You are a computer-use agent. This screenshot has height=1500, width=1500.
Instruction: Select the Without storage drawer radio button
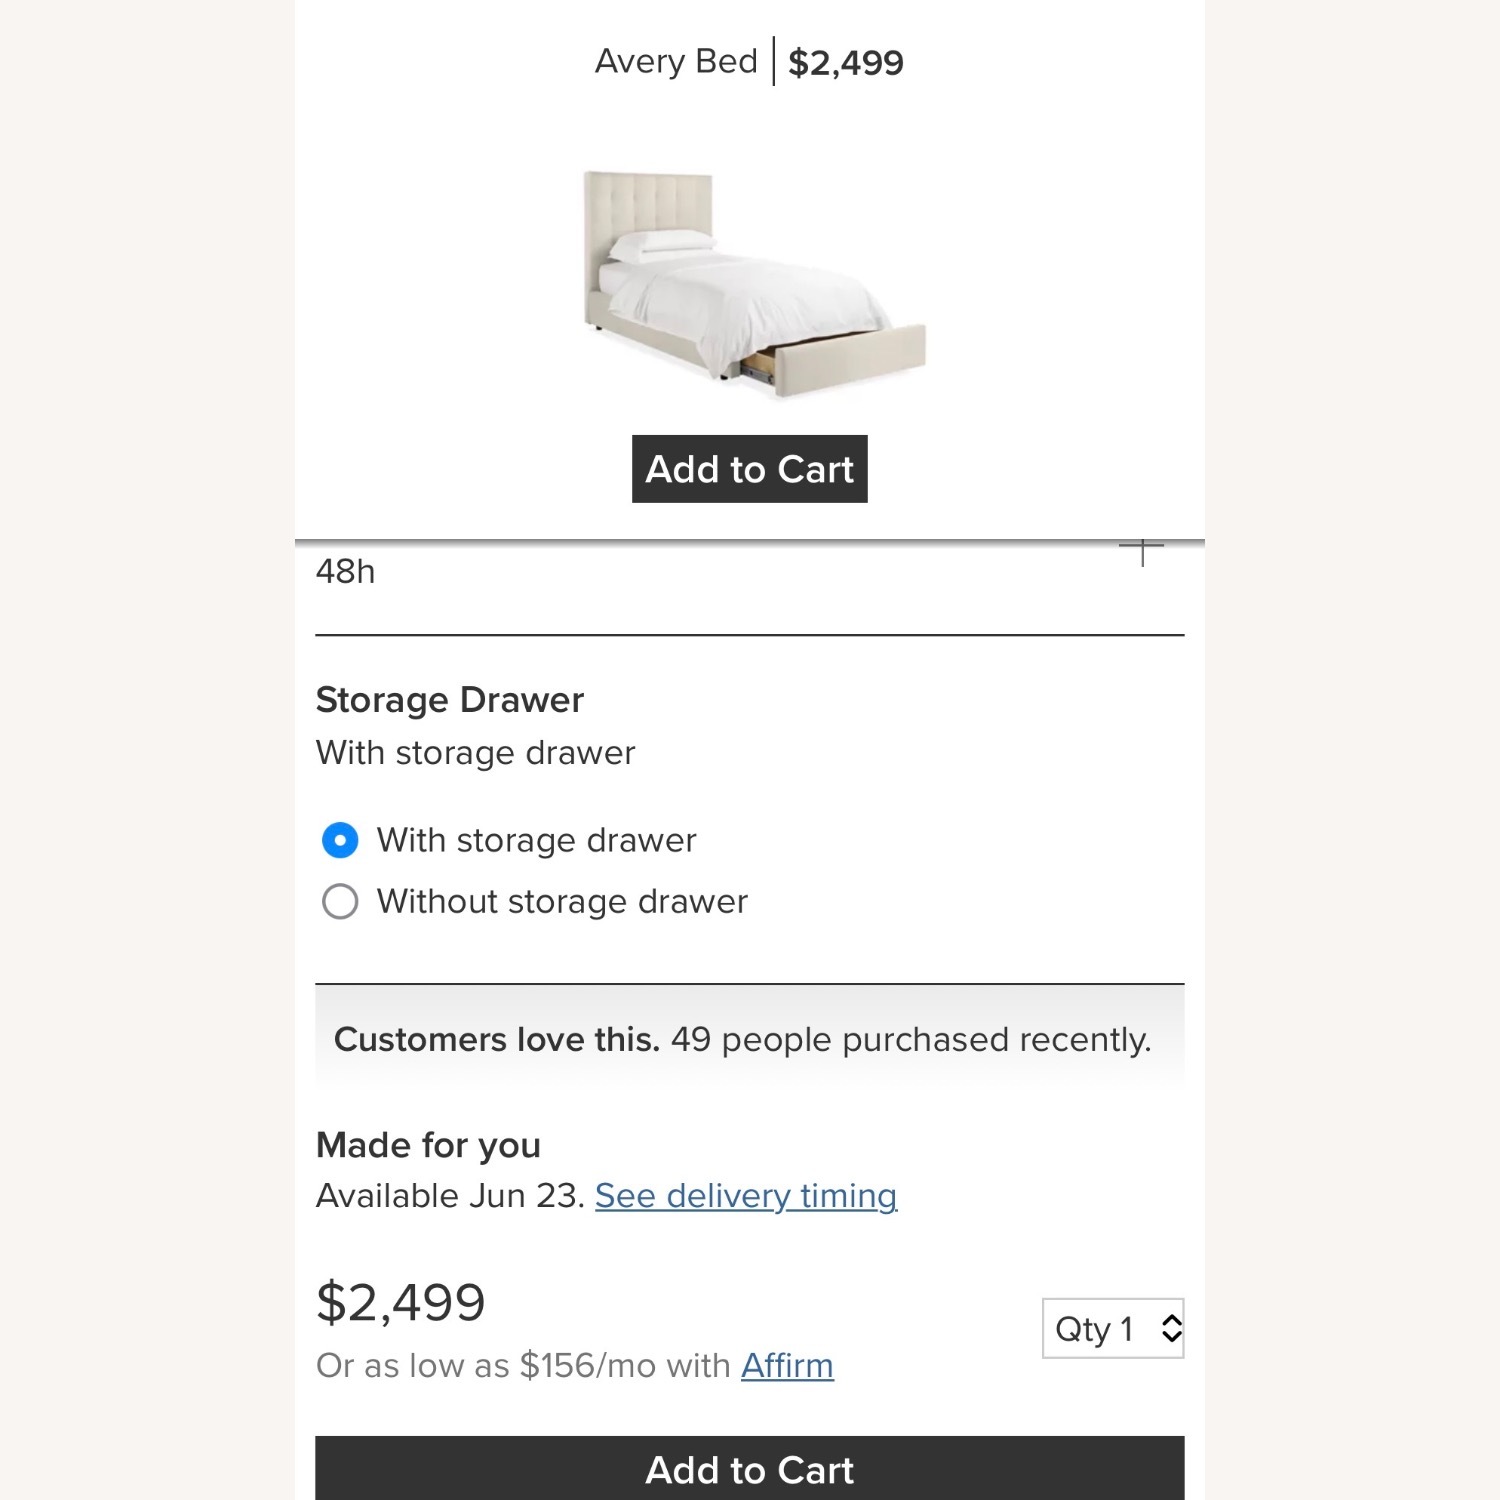pyautogui.click(x=340, y=901)
